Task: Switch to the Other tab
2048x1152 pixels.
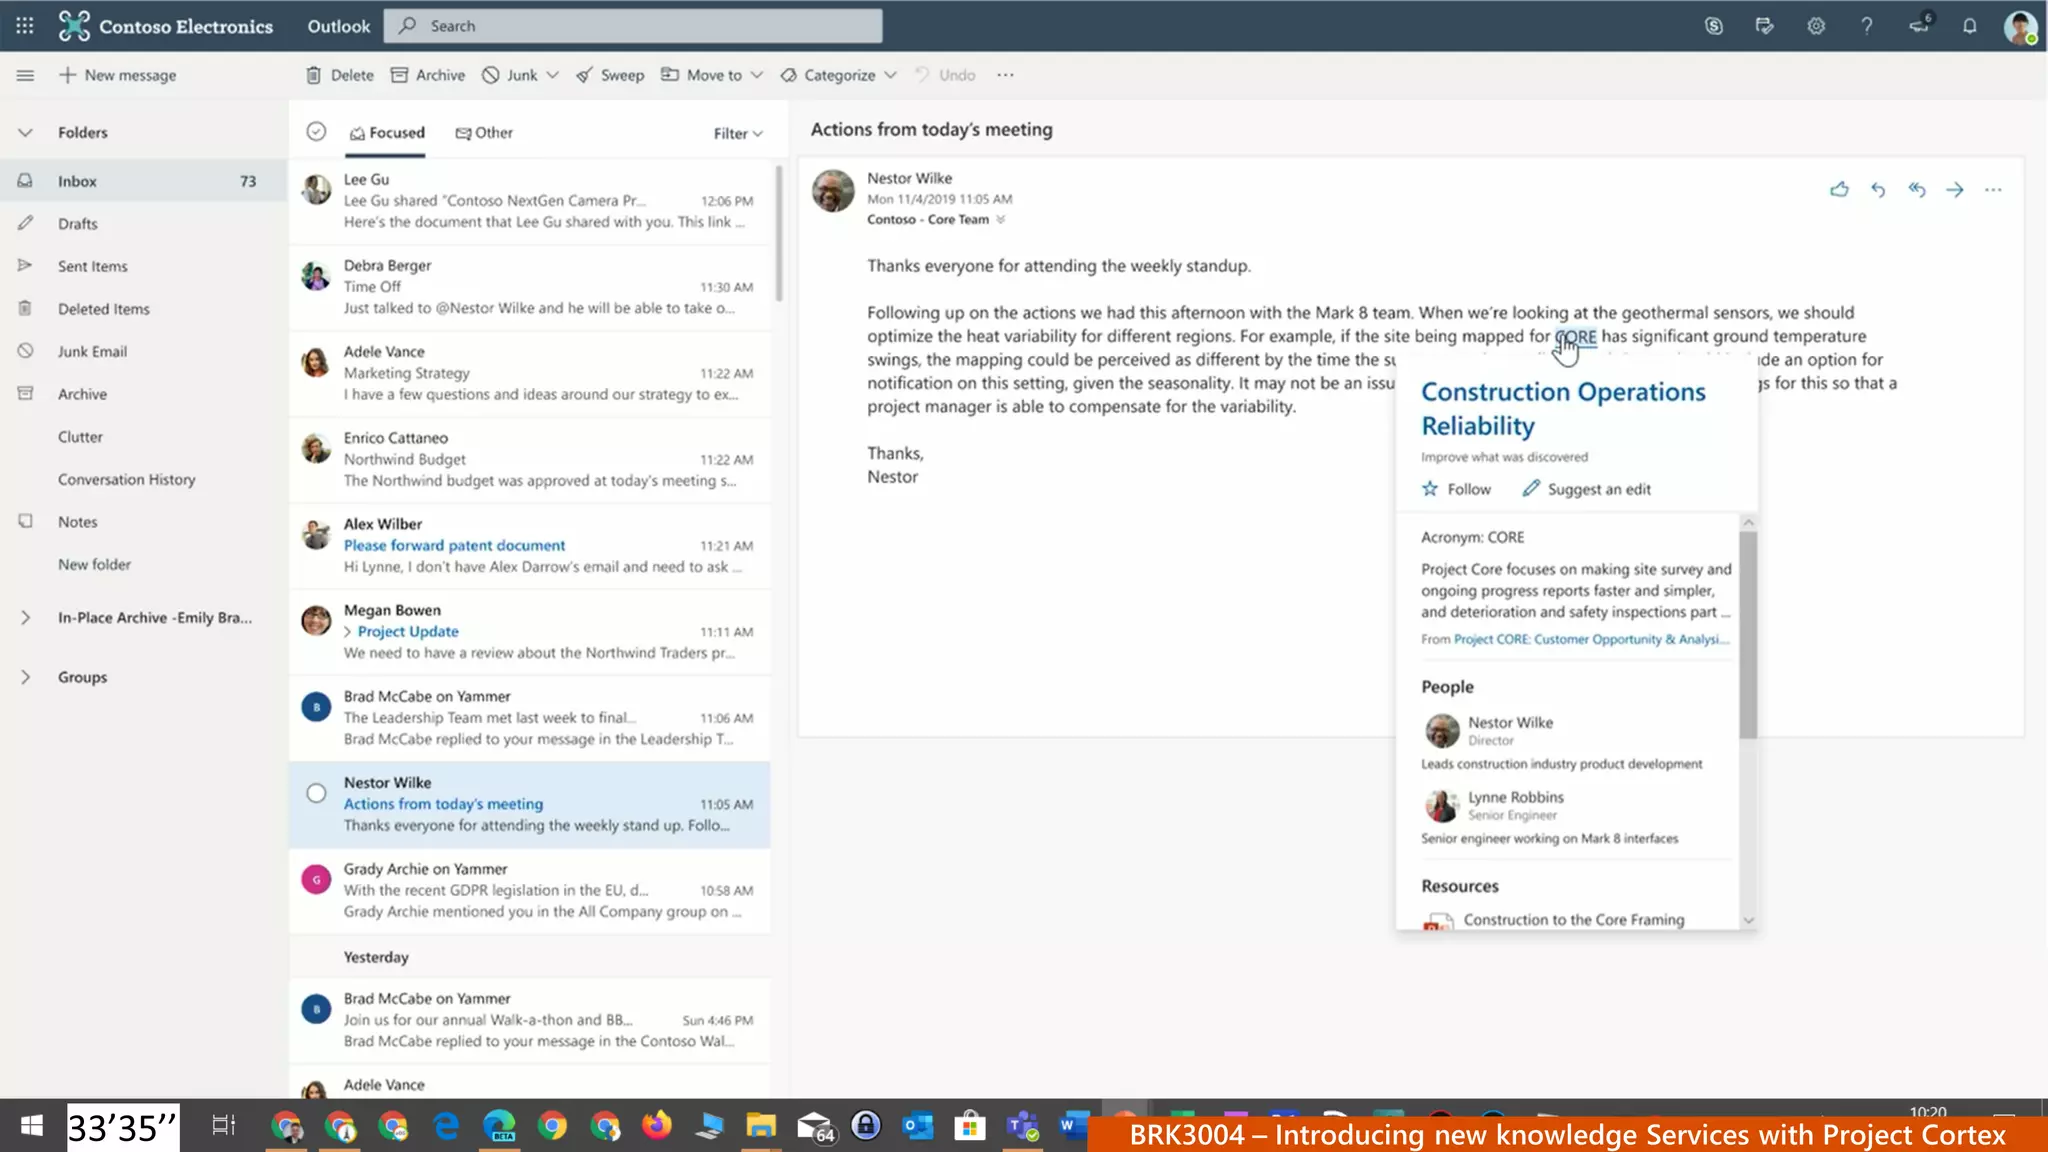Action: pyautogui.click(x=484, y=132)
